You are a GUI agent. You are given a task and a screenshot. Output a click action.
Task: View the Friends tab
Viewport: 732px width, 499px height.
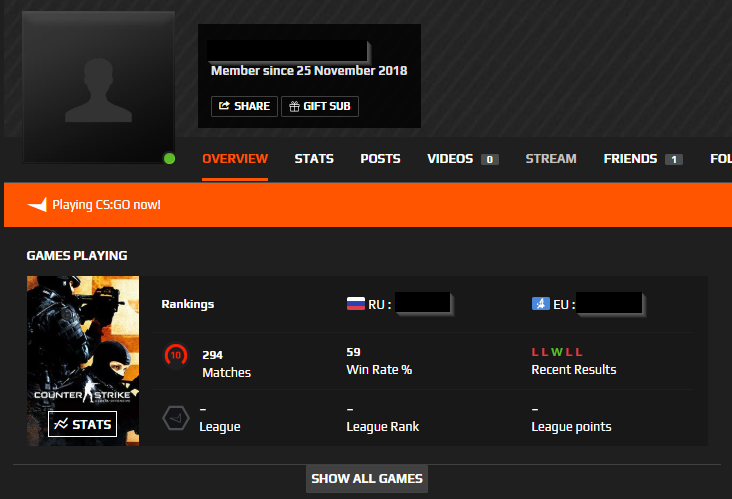[x=643, y=159]
